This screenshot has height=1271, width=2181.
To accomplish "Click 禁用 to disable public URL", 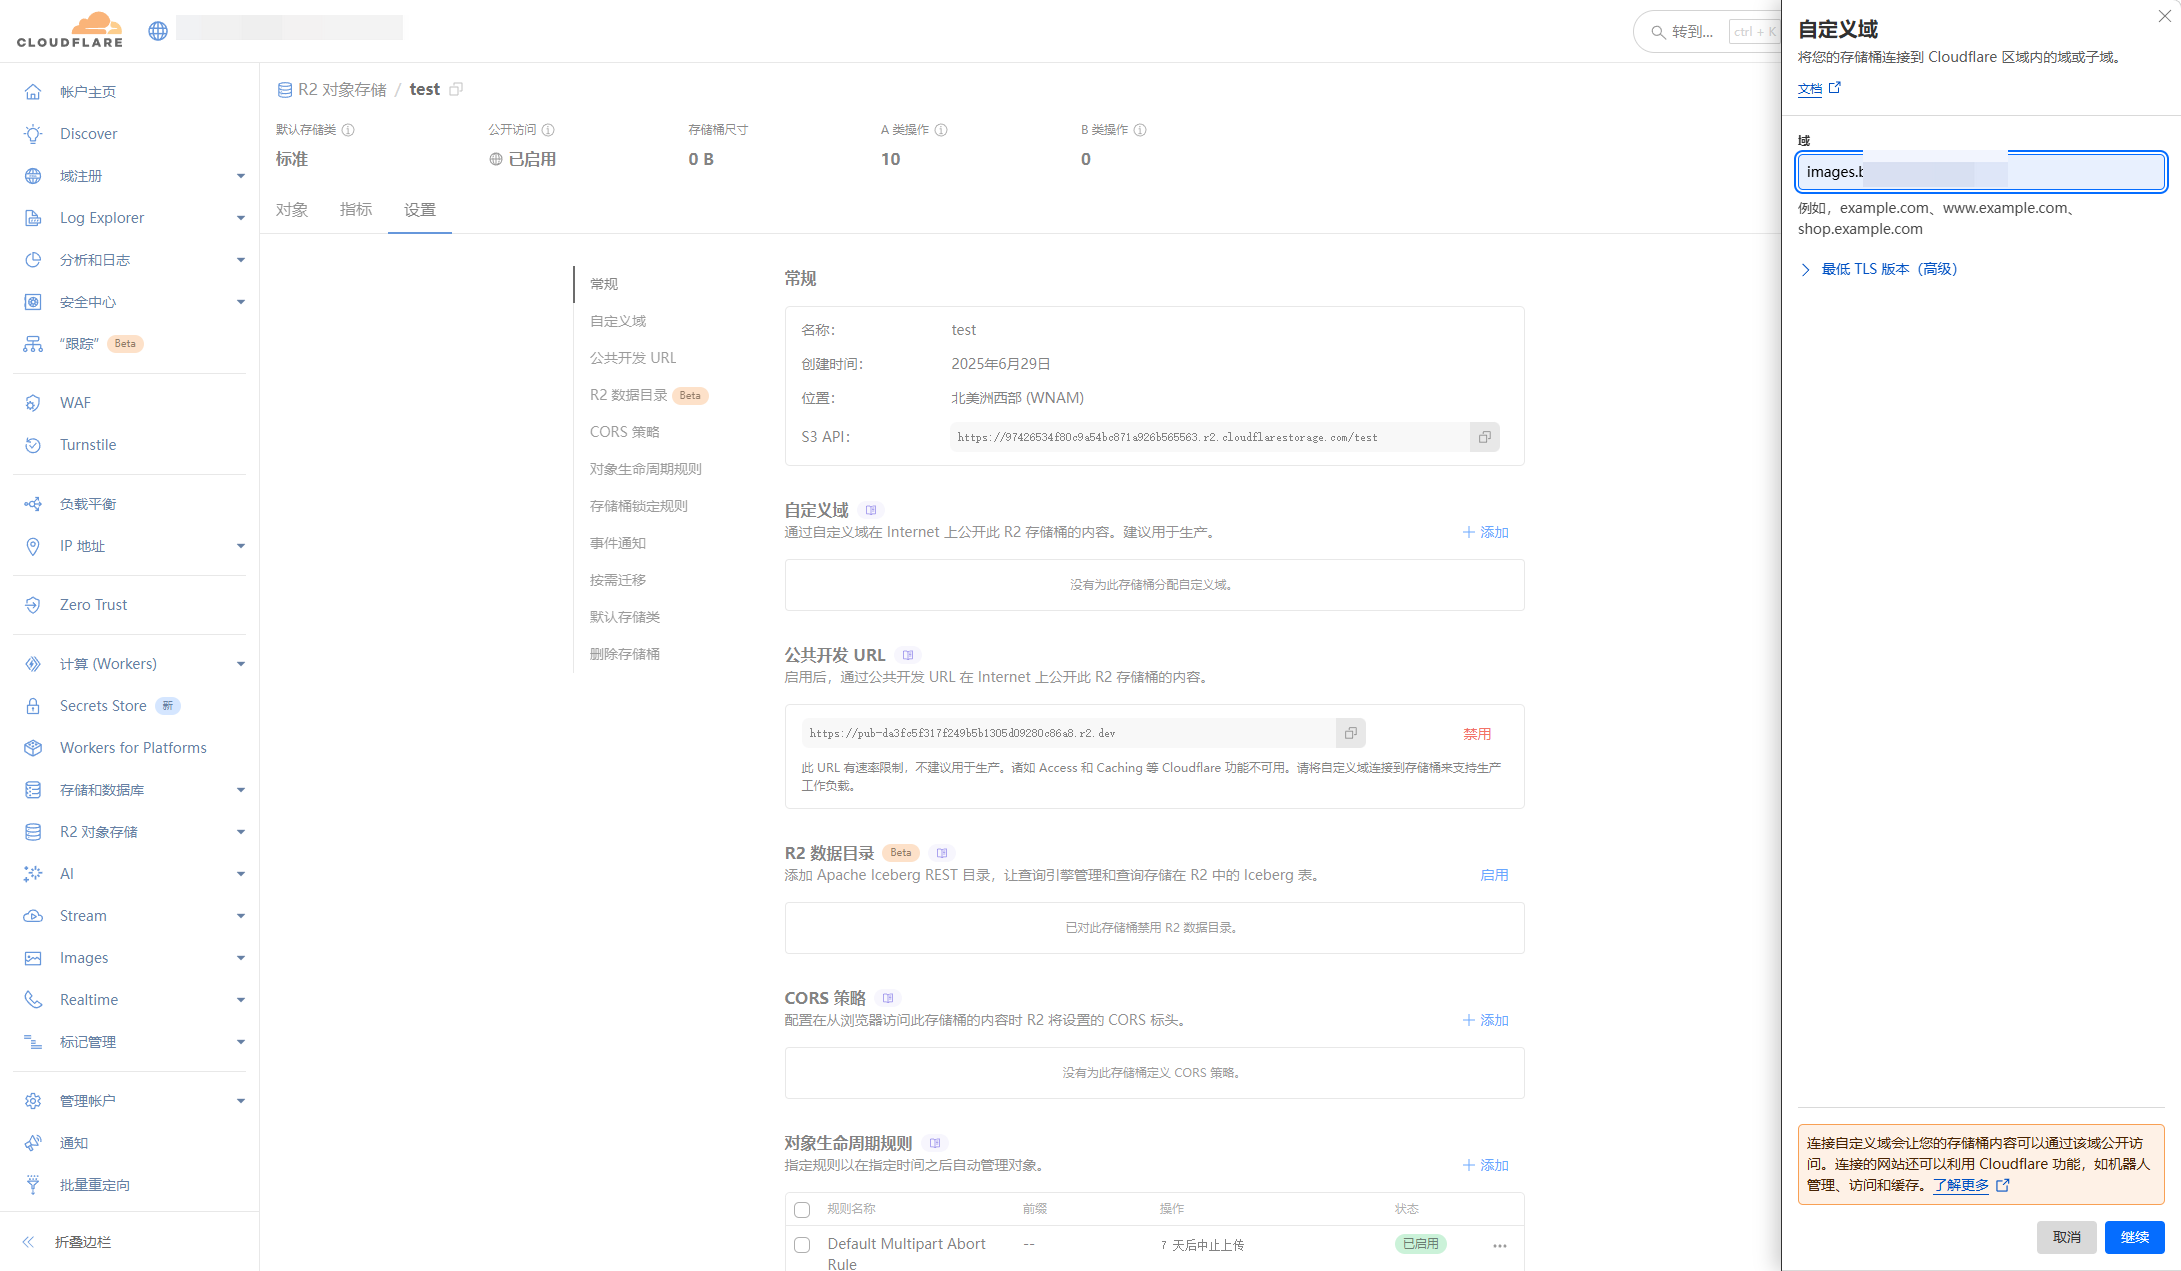I will tap(1477, 734).
